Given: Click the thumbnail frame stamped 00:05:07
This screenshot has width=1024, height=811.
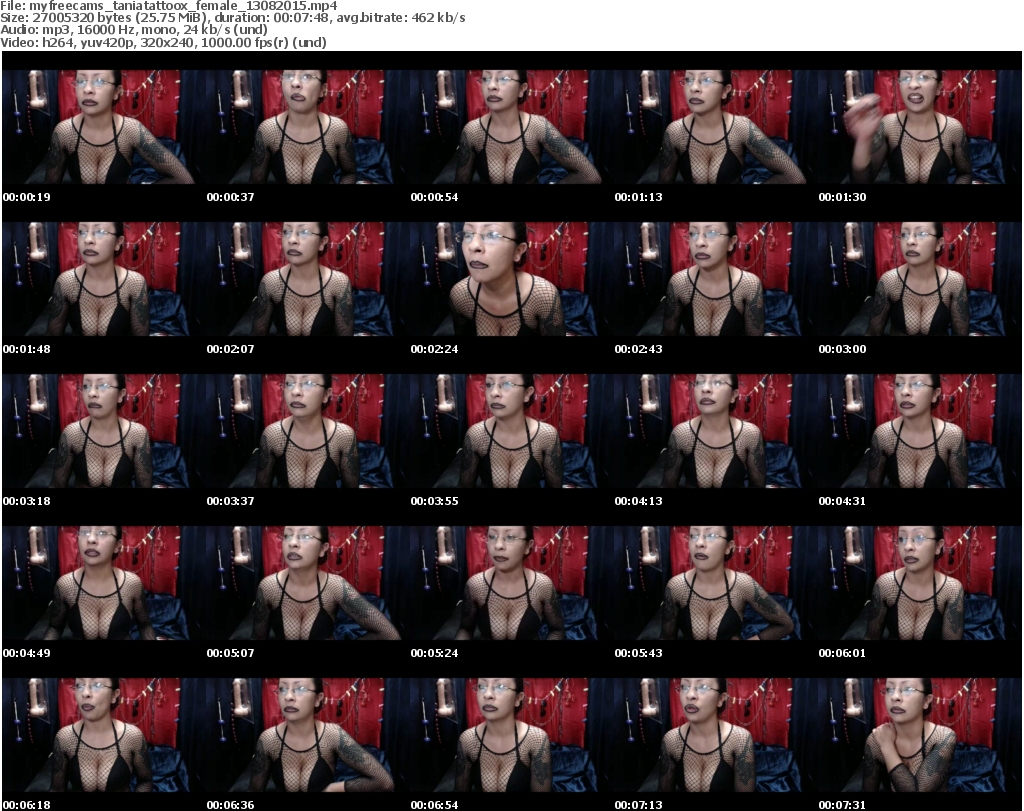Looking at the screenshot, I should click(308, 583).
